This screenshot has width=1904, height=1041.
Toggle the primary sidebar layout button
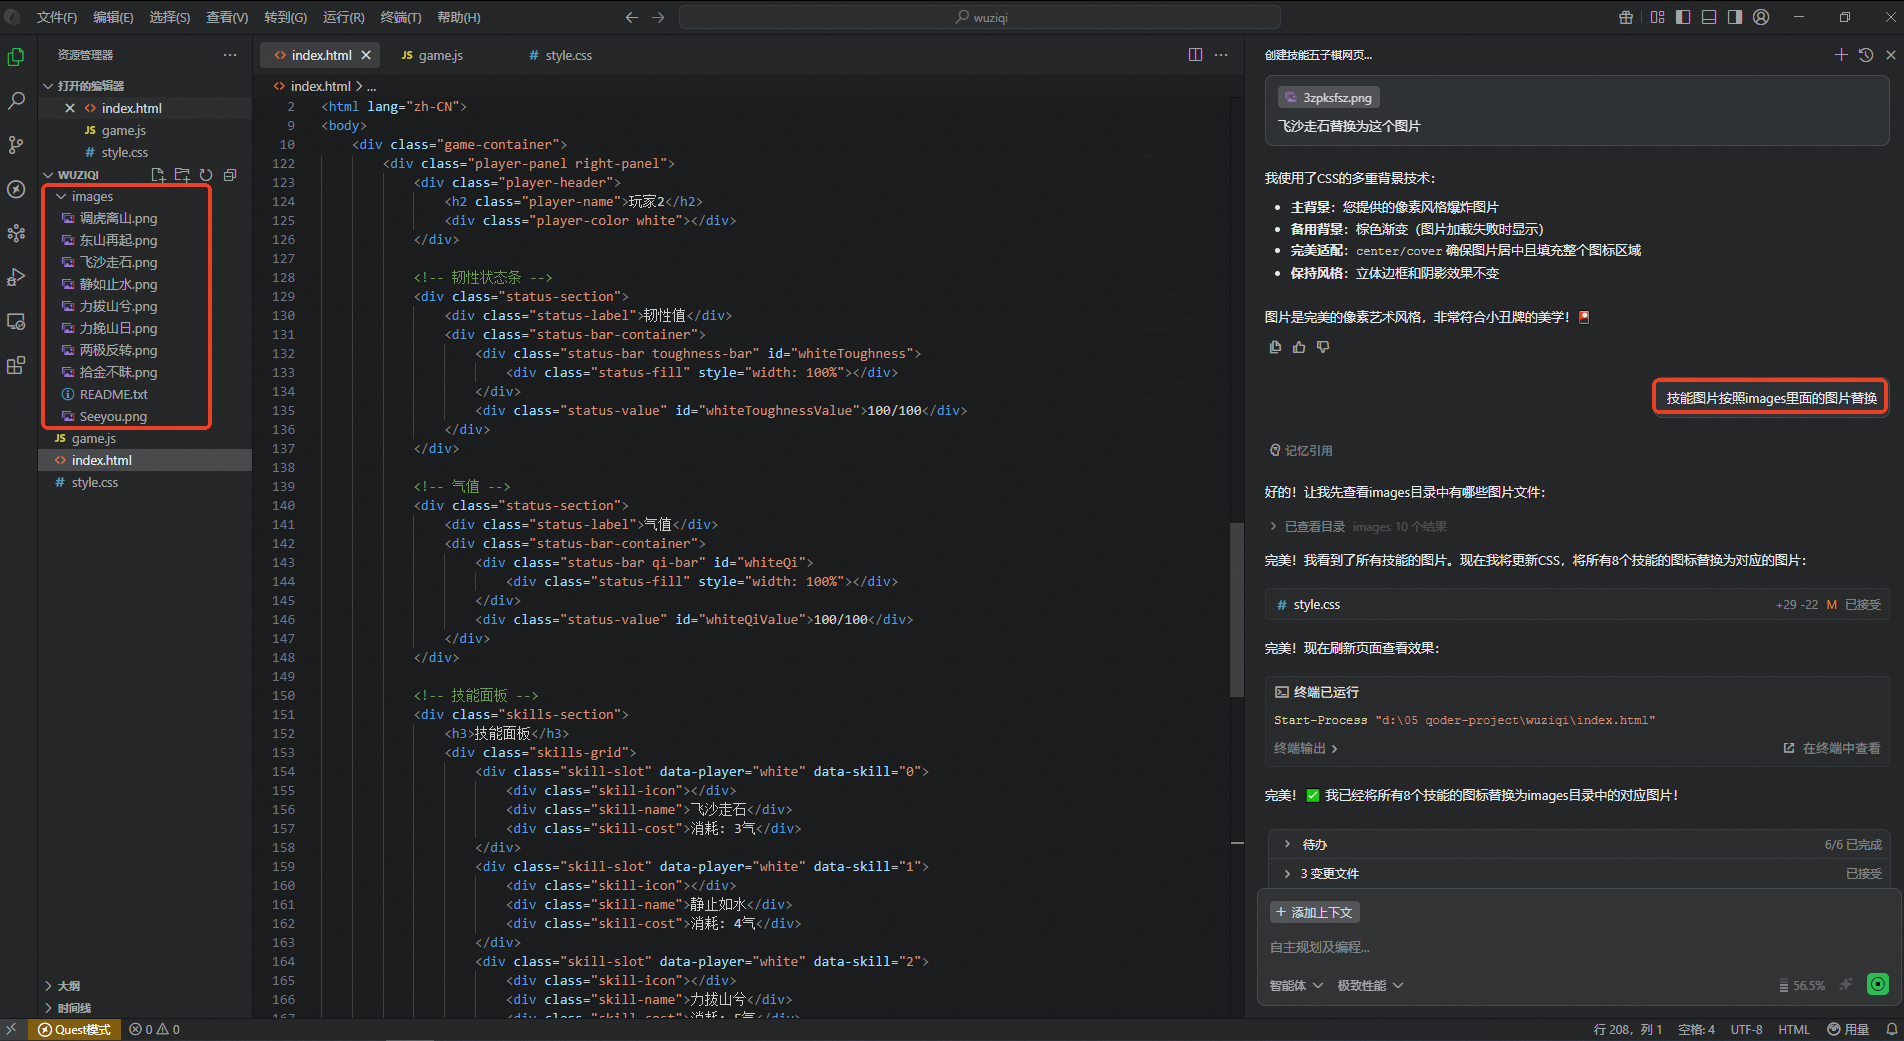coord(1683,17)
